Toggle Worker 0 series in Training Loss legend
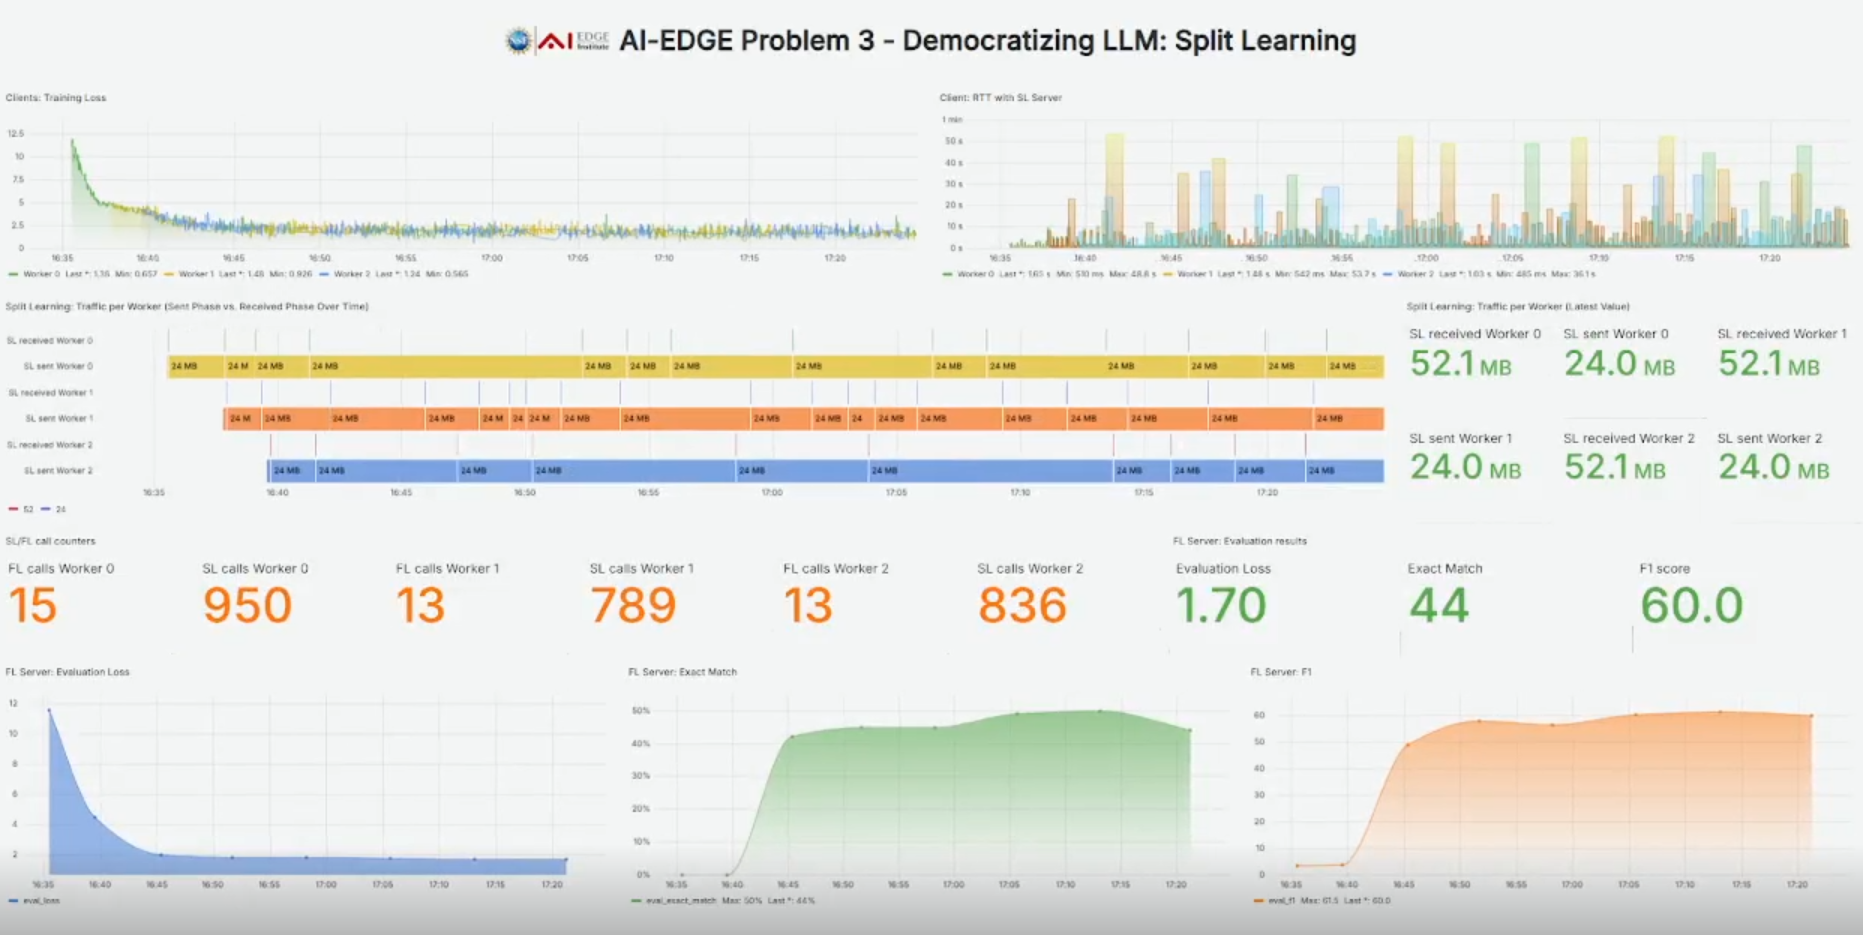This screenshot has width=1863, height=935. [40, 274]
